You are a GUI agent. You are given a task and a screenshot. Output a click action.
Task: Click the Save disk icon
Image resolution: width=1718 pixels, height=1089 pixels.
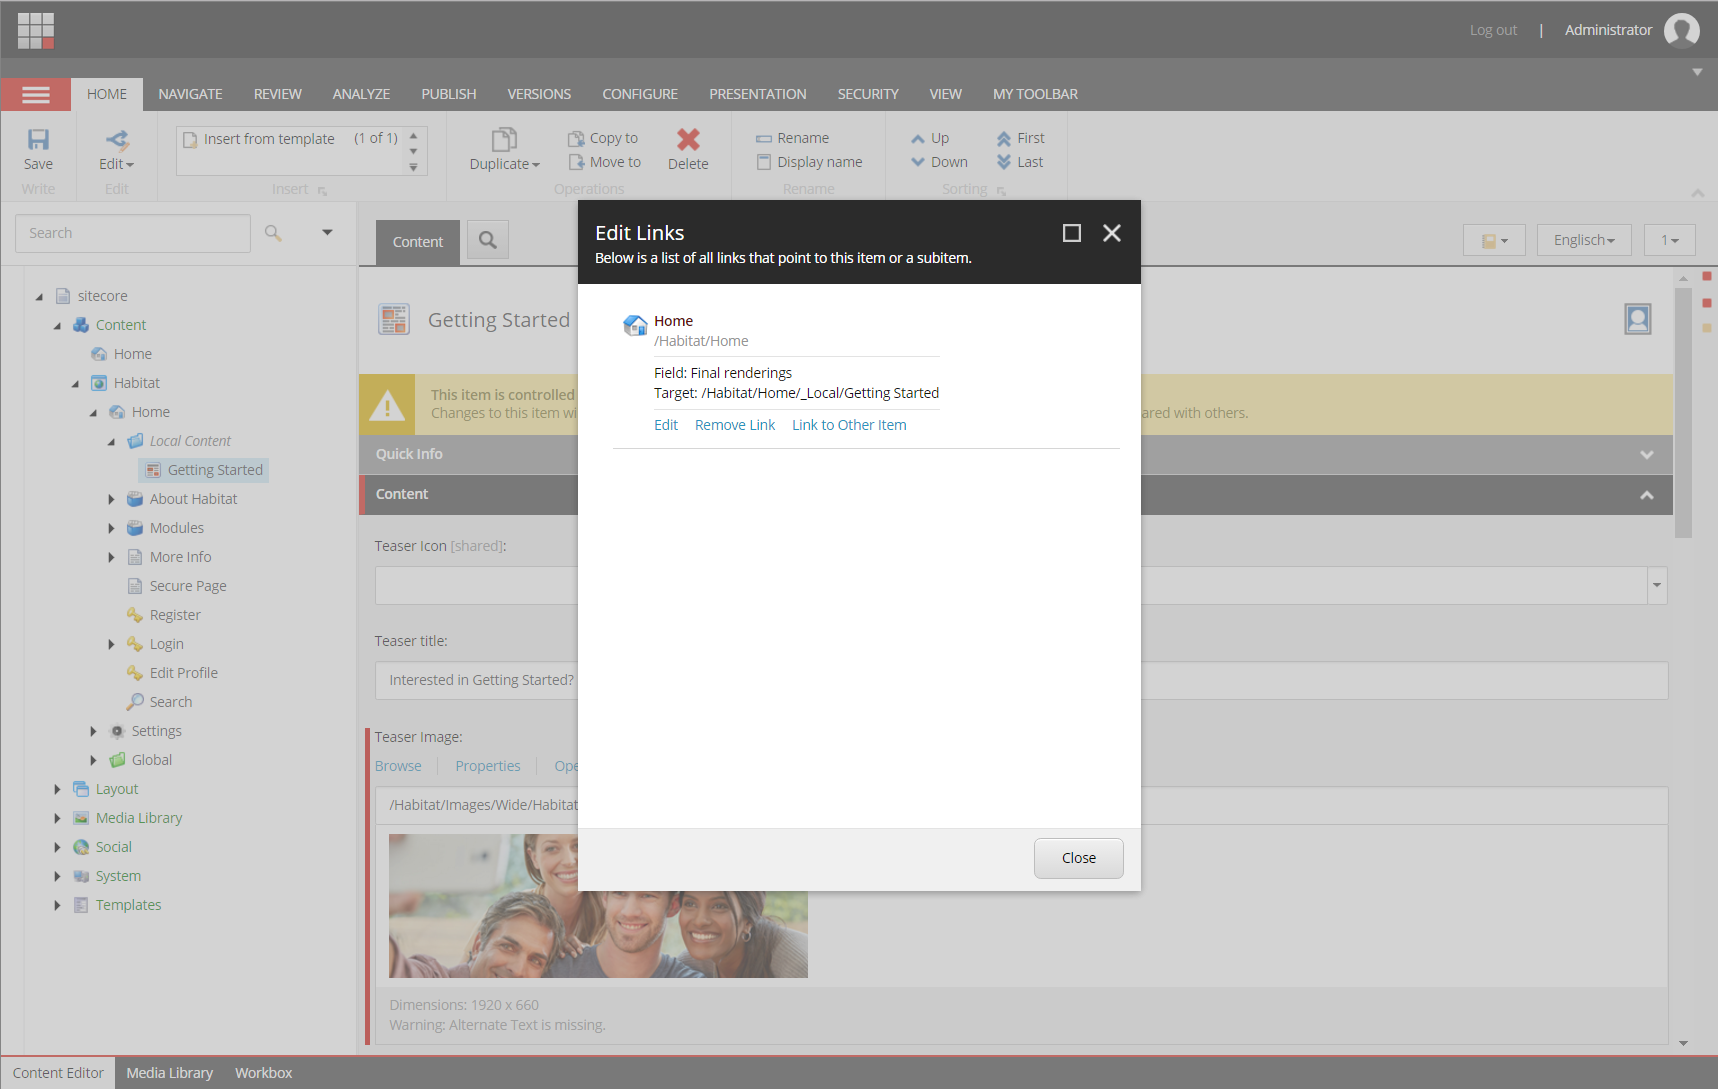pyautogui.click(x=38, y=139)
